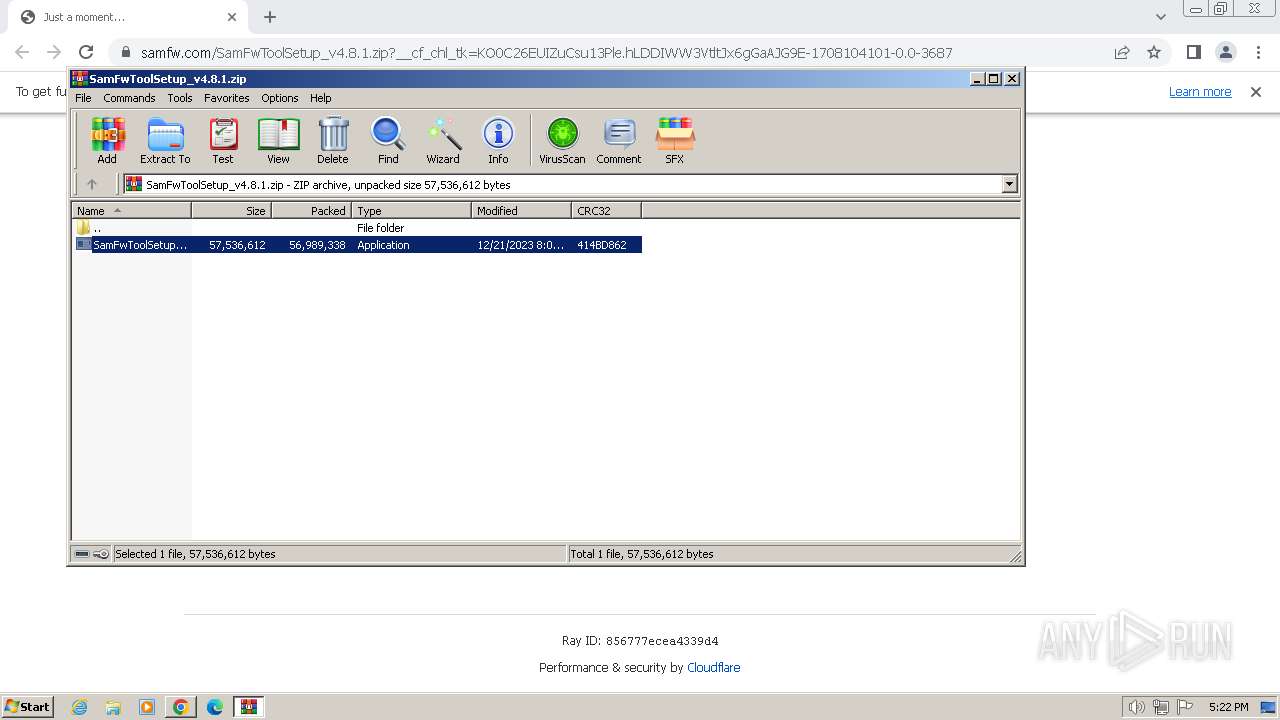Open the Chrome three-dot menu
This screenshot has width=1280, height=720.
[x=1257, y=52]
